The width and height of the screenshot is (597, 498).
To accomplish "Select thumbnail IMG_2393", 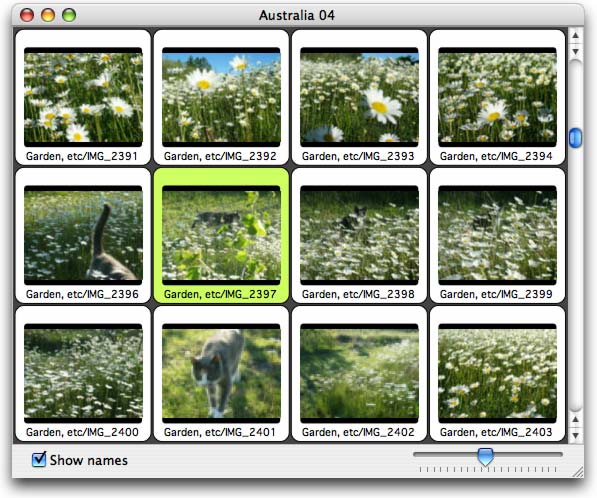I will coord(359,97).
